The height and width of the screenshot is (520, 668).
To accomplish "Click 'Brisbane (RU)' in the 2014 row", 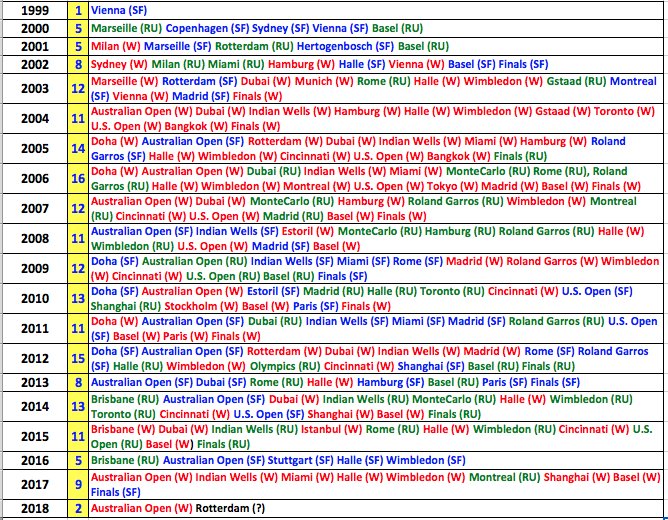I will [125, 399].
